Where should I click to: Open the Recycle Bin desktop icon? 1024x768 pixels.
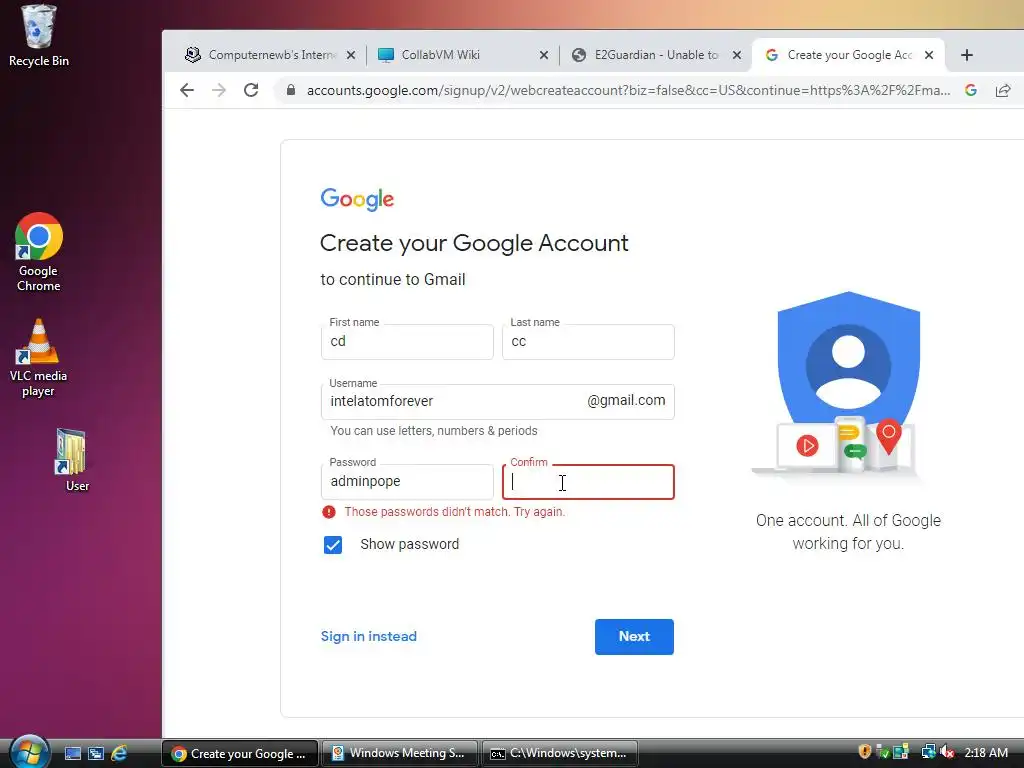click(39, 36)
